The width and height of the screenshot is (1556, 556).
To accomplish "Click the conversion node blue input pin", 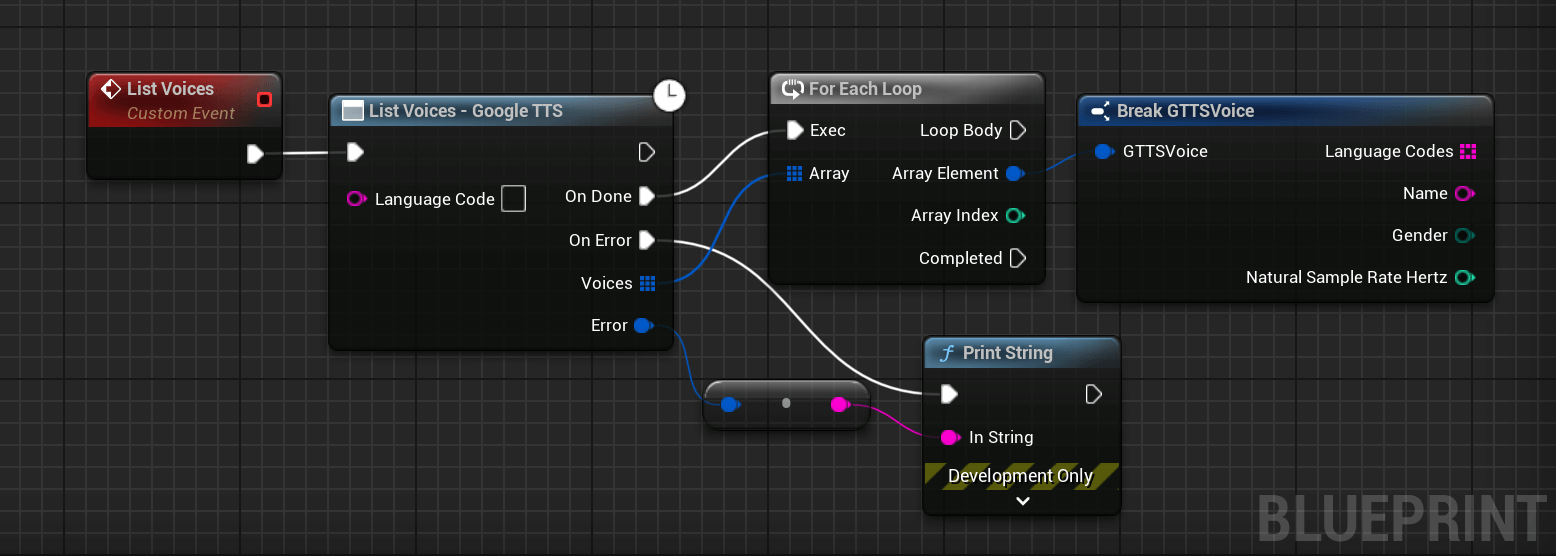I will (x=730, y=404).
